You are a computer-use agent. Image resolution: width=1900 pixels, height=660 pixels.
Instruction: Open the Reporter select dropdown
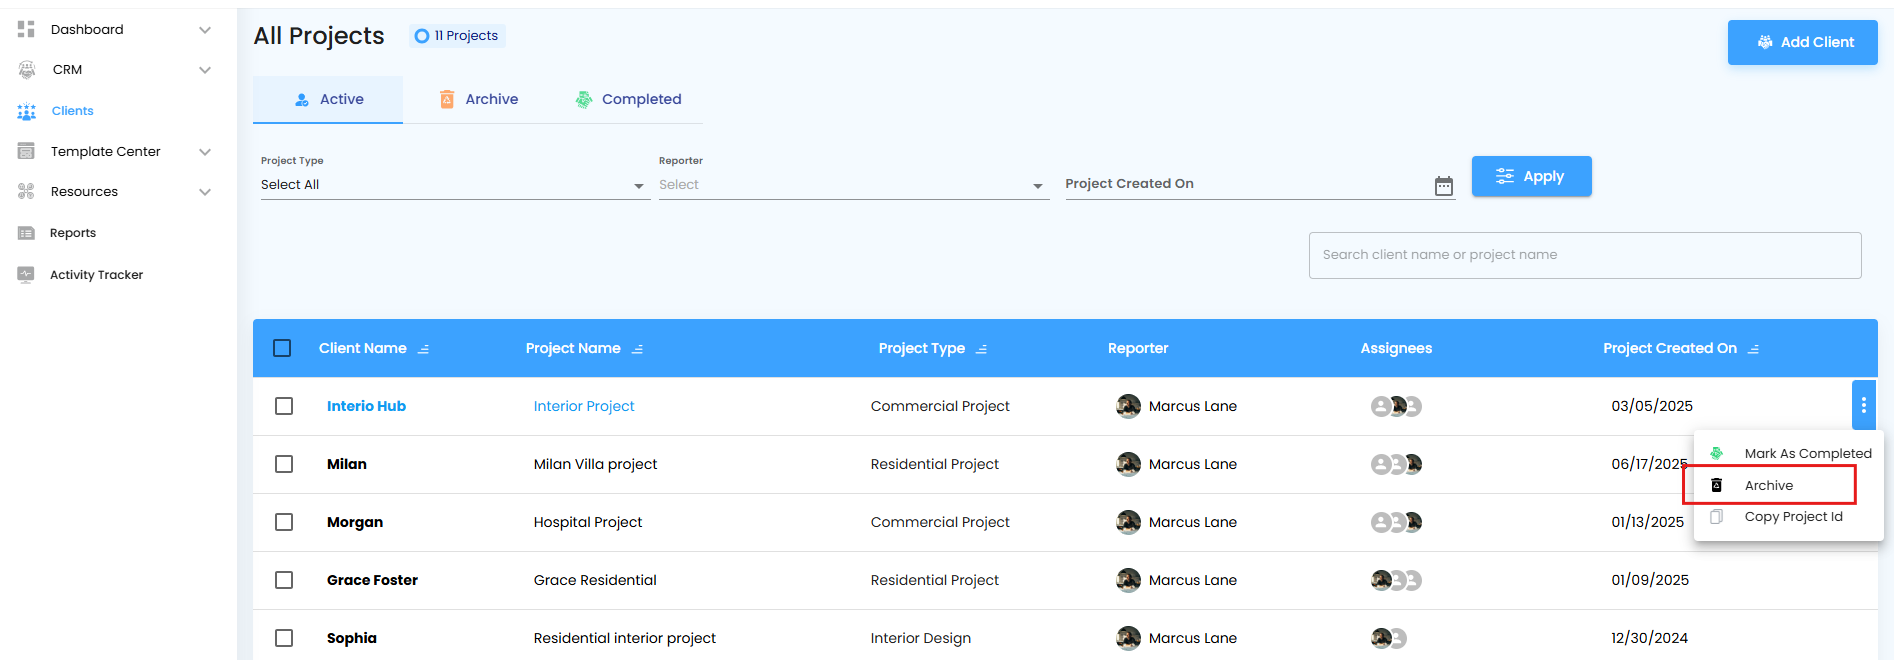[852, 185]
